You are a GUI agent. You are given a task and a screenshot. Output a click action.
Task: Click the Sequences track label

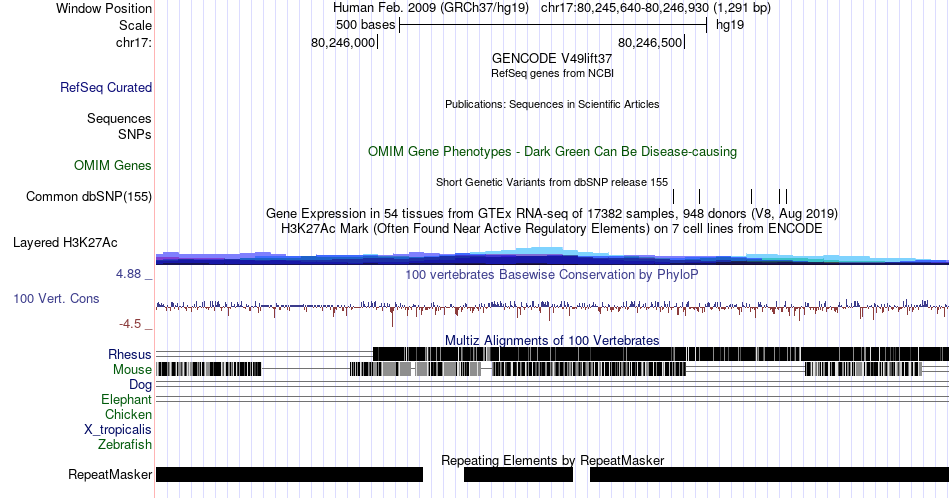pyautogui.click(x=119, y=118)
